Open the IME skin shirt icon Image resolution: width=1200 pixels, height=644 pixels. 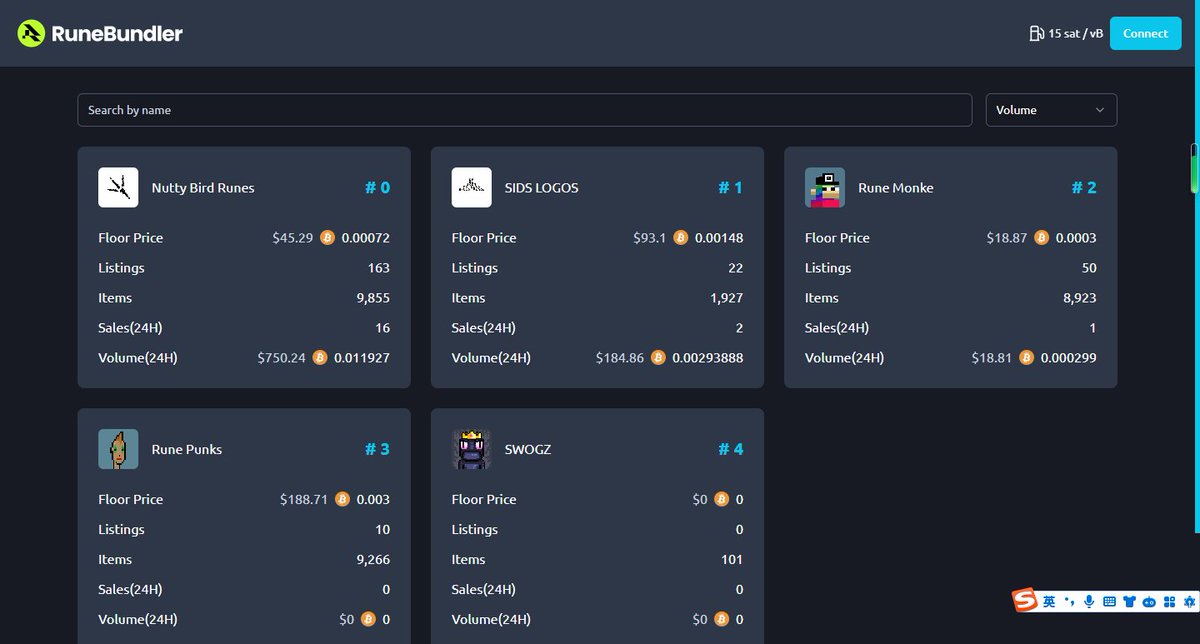tap(1129, 602)
